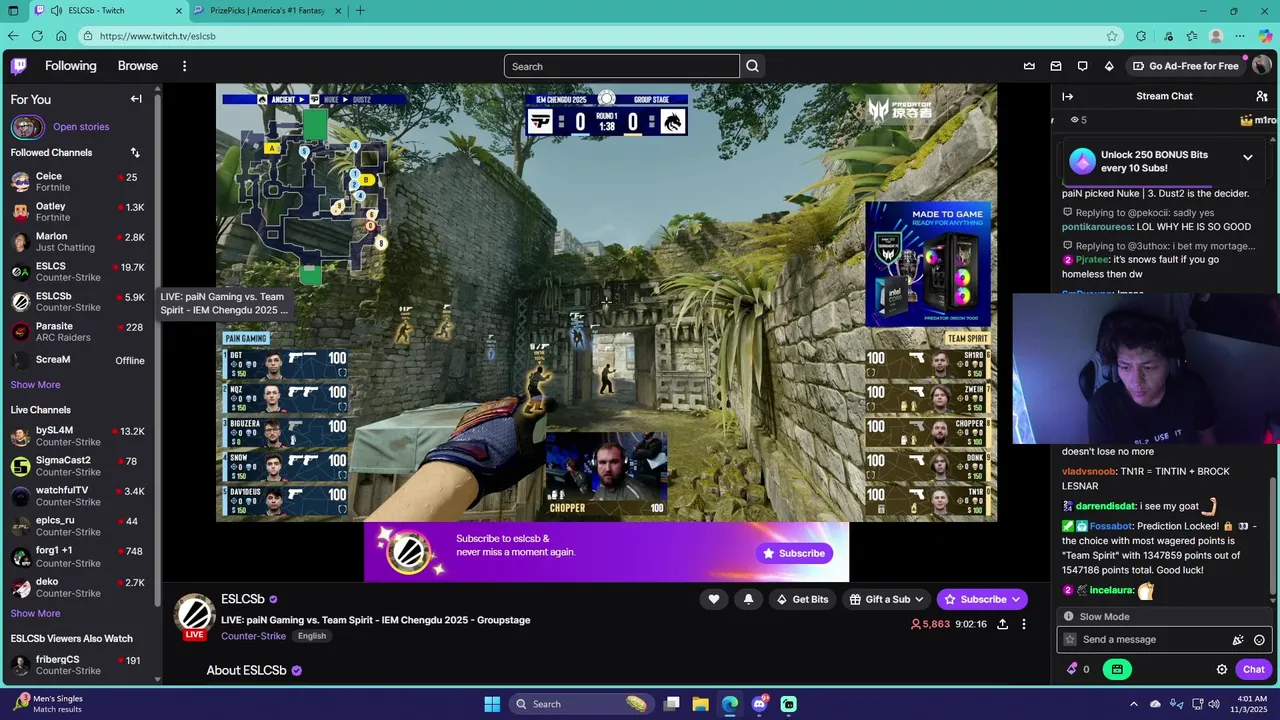This screenshot has height=720, width=1280.
Task: Open a new browser tab
Action: point(360,10)
